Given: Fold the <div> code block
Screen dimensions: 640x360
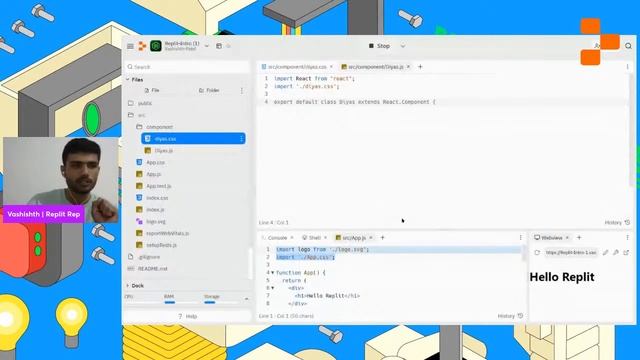Looking at the screenshot, I should click(272, 288).
